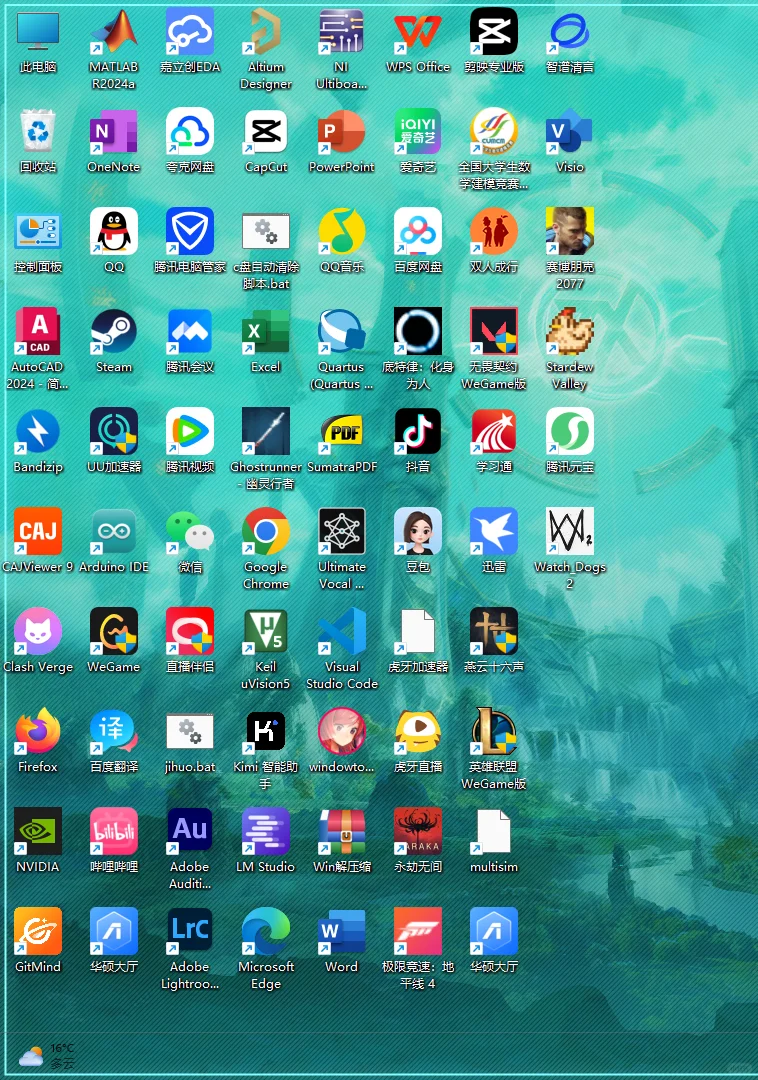This screenshot has width=758, height=1080.
Task: Open the 迅雷 Thunder icon
Action: point(494,531)
